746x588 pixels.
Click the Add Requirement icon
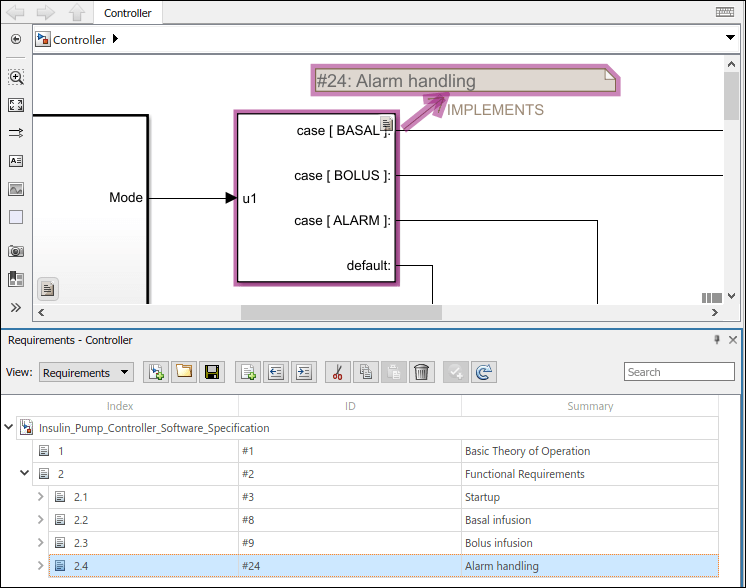247,372
